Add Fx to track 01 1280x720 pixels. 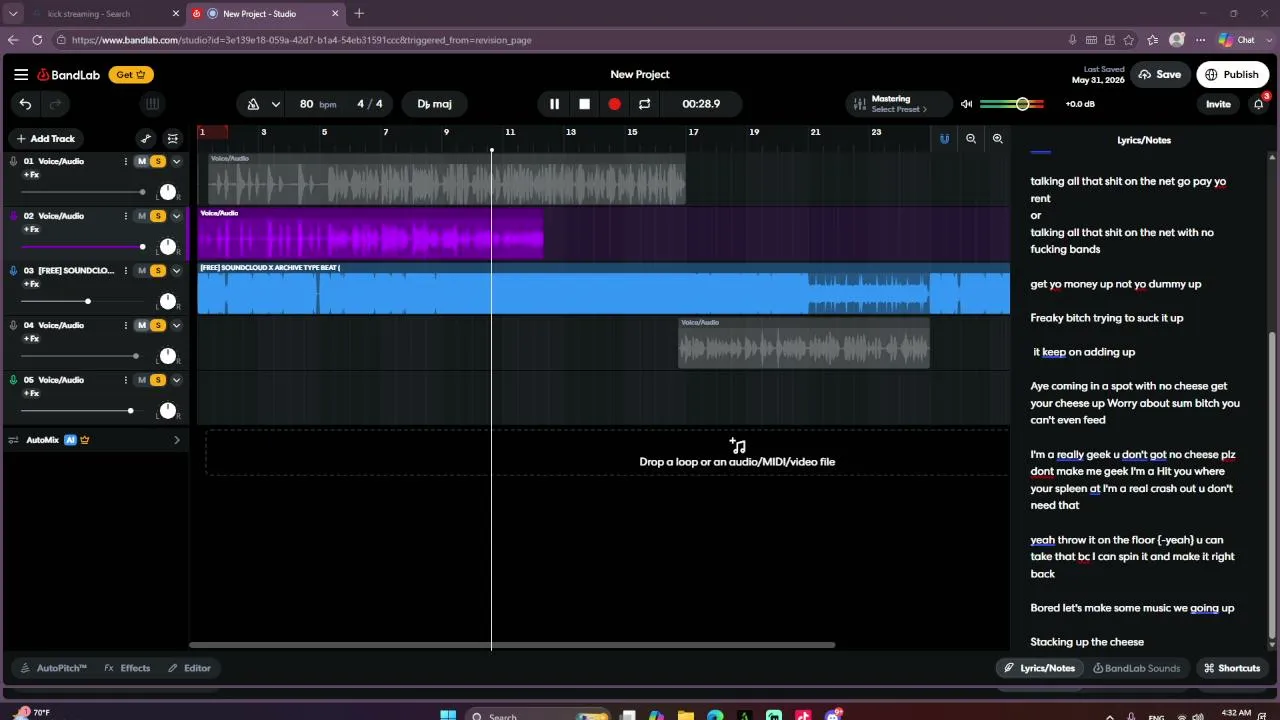(x=31, y=175)
